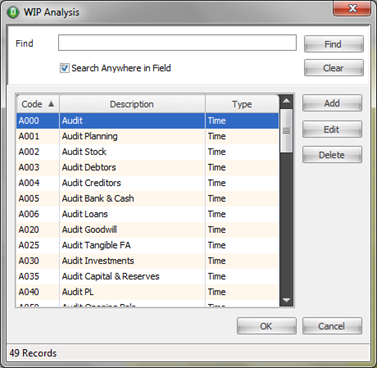Image resolution: width=377 pixels, height=368 pixels.
Task: Select the Audit Bank & Cash row
Action: pyautogui.click(x=147, y=199)
